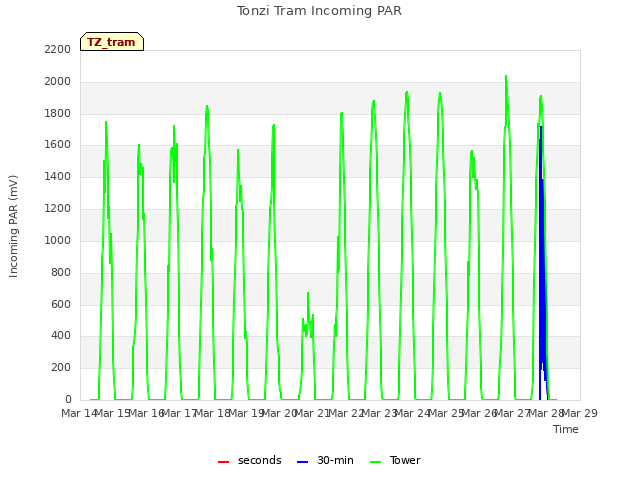
Task: Click the green Tower legend swatch
Action: pos(375,462)
